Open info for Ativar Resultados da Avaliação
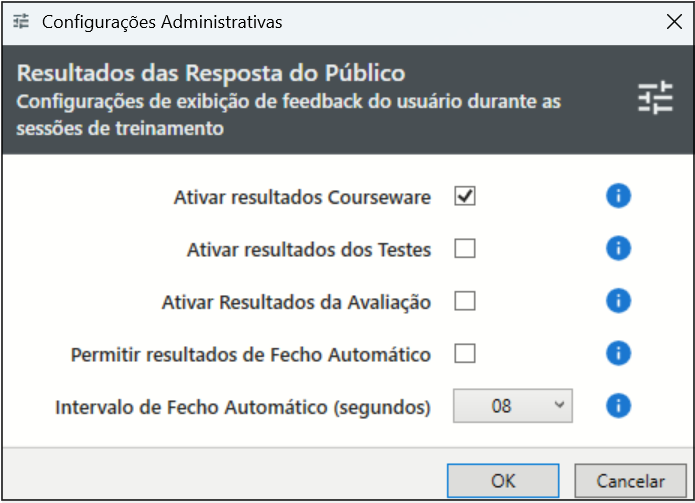The image size is (695, 503). tap(618, 301)
